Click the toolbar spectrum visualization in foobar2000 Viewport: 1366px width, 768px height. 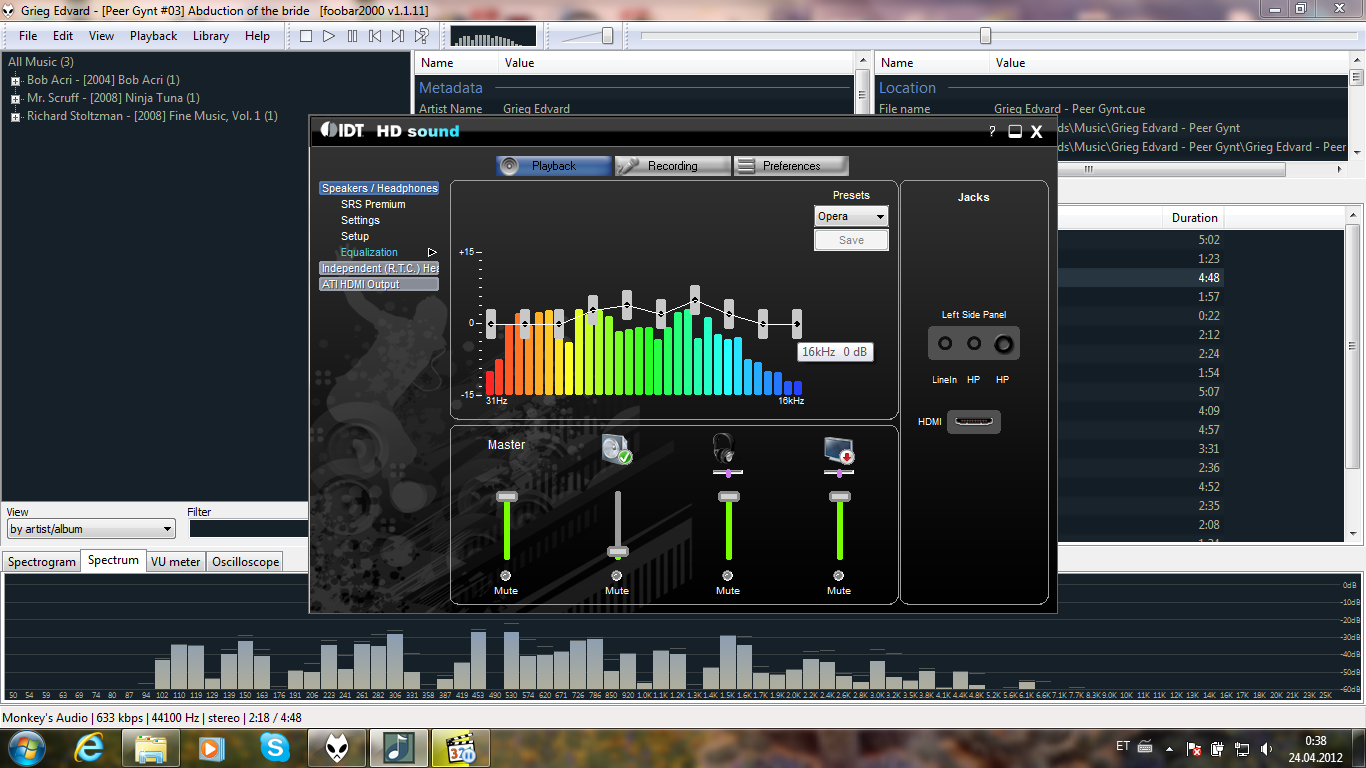[x=493, y=36]
